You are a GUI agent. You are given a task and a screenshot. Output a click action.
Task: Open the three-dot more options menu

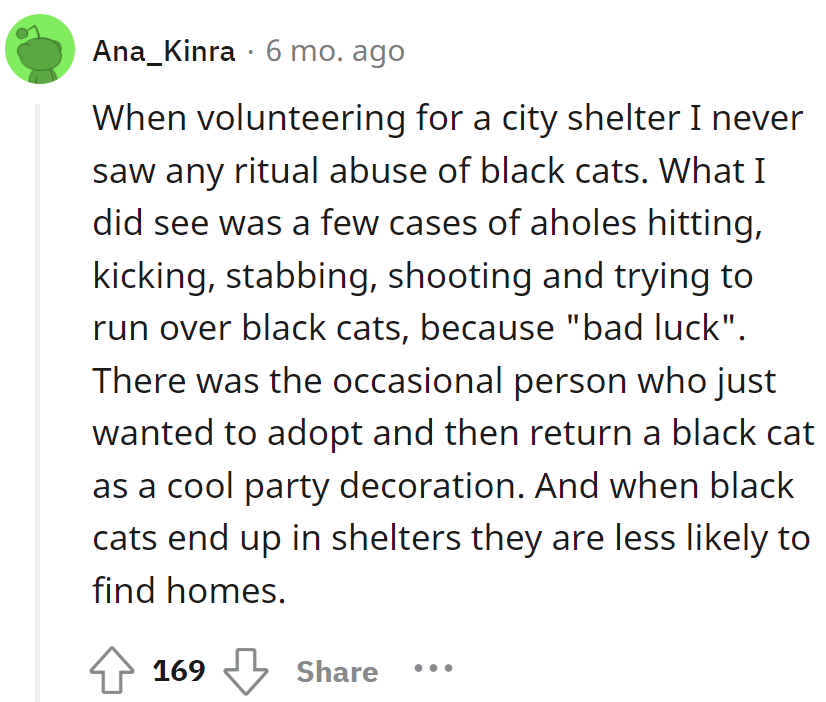click(x=435, y=668)
